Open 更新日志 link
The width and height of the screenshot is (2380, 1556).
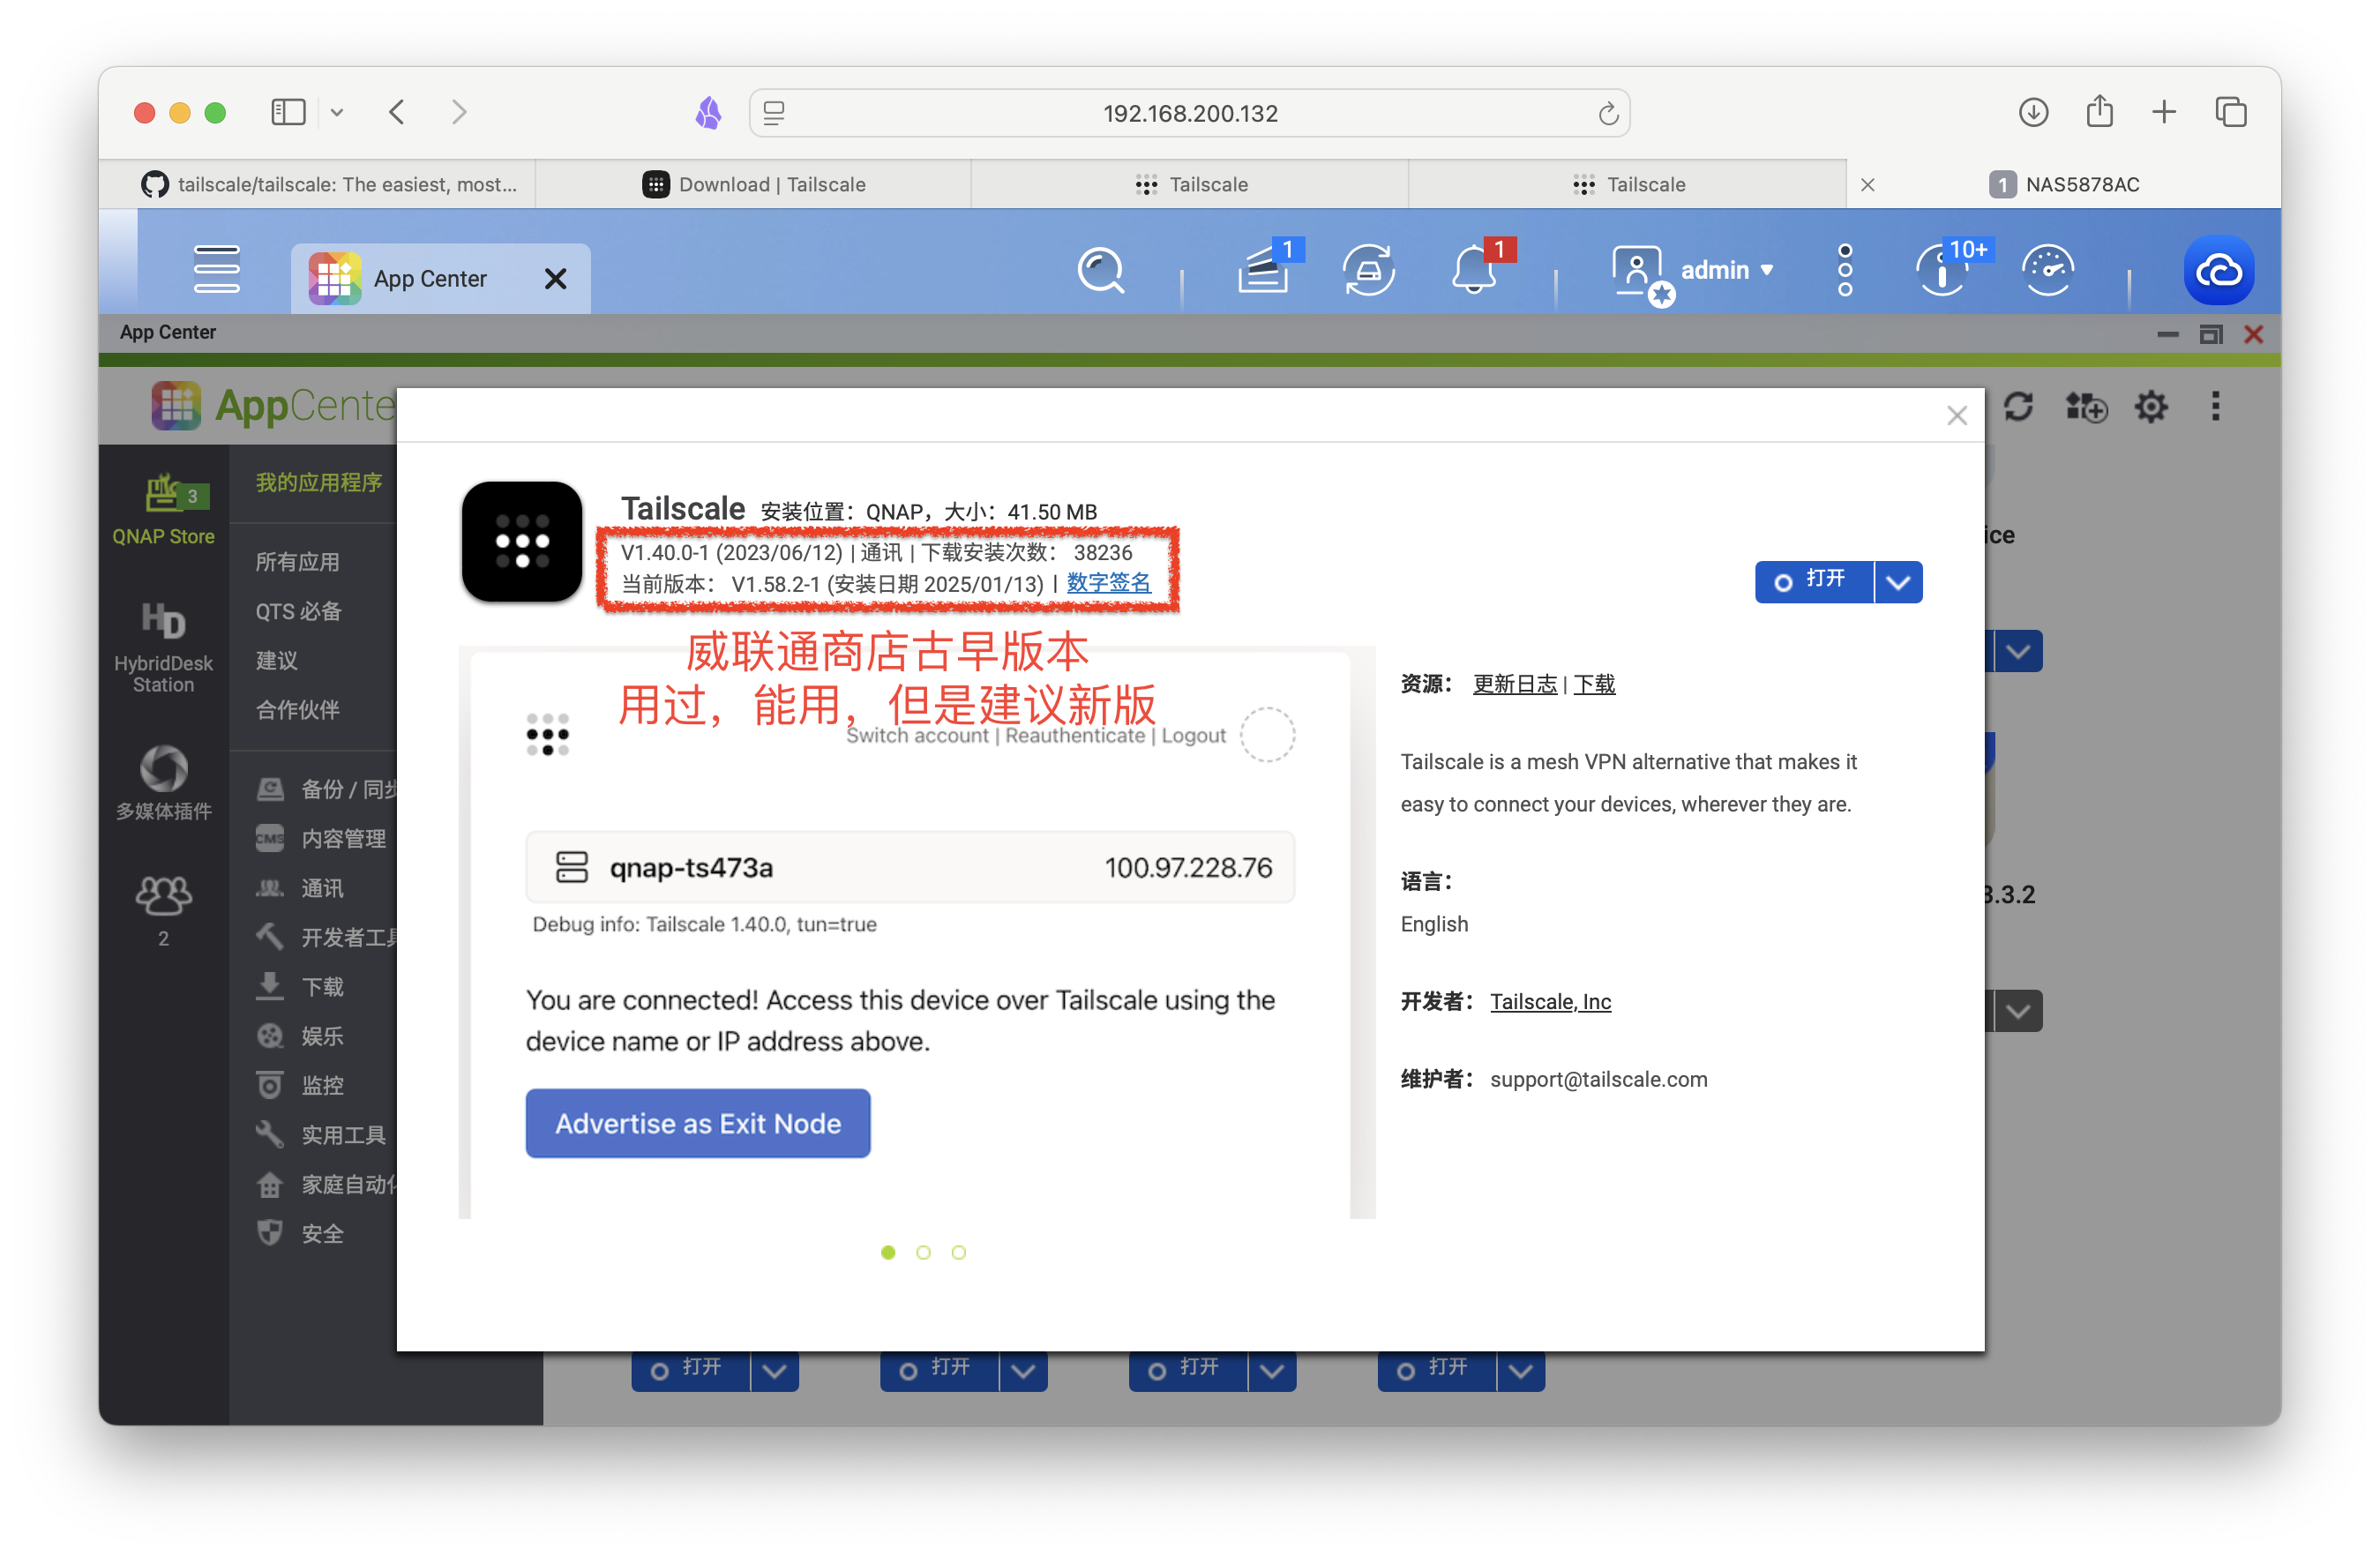pyautogui.click(x=1514, y=684)
